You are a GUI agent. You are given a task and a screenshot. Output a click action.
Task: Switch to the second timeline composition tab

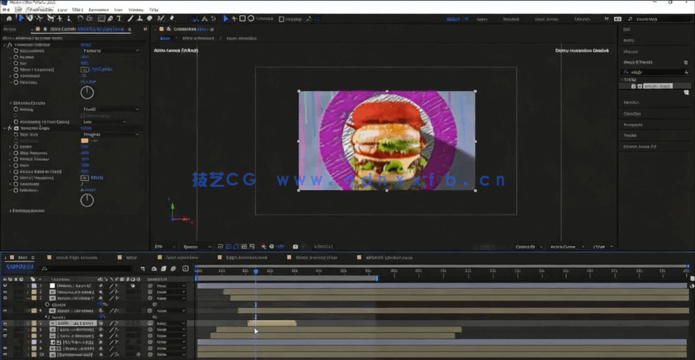pos(76,257)
